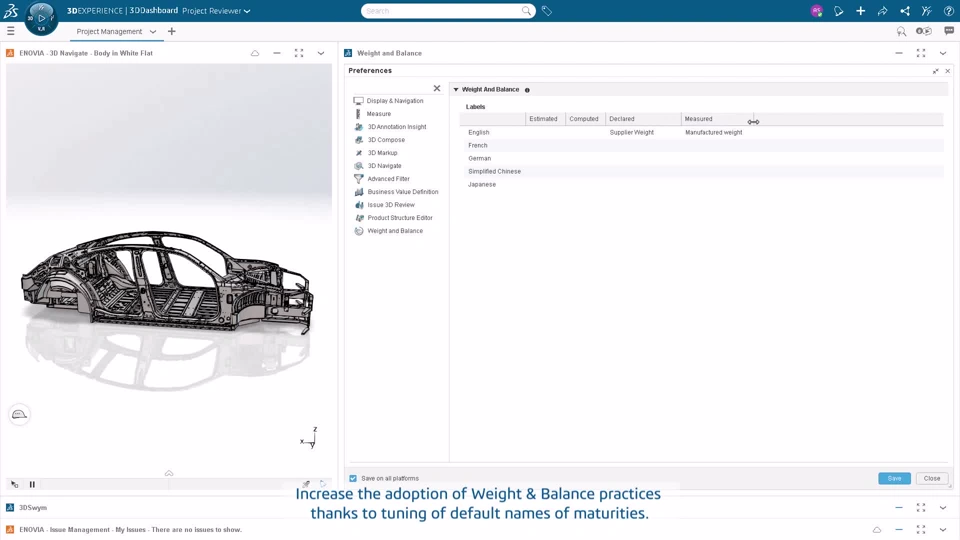Click the Weight And Balance info icon

(527, 90)
